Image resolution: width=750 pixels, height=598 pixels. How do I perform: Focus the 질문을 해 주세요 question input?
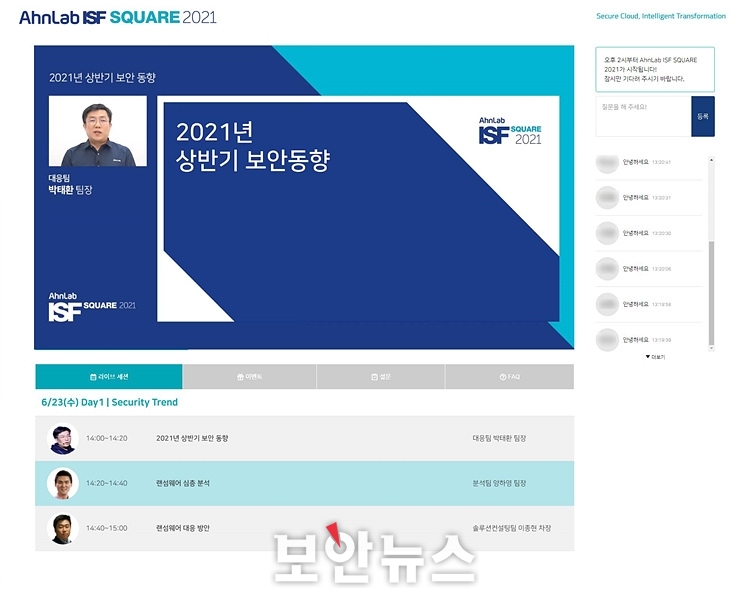click(643, 116)
